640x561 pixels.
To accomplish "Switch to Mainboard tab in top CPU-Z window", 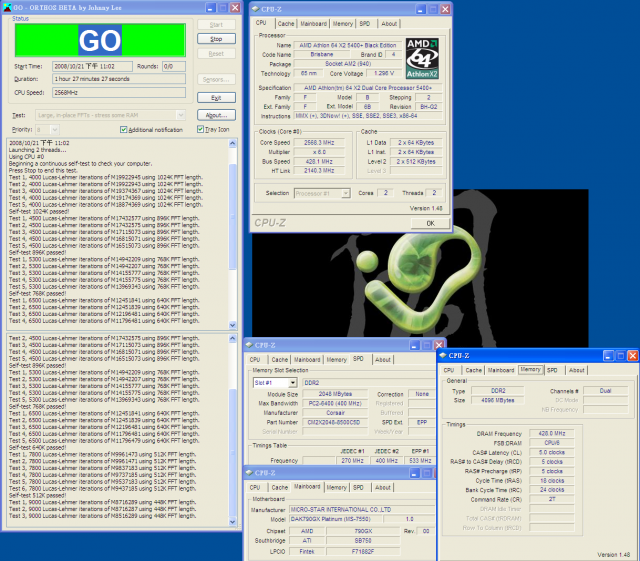I will (x=313, y=24).
